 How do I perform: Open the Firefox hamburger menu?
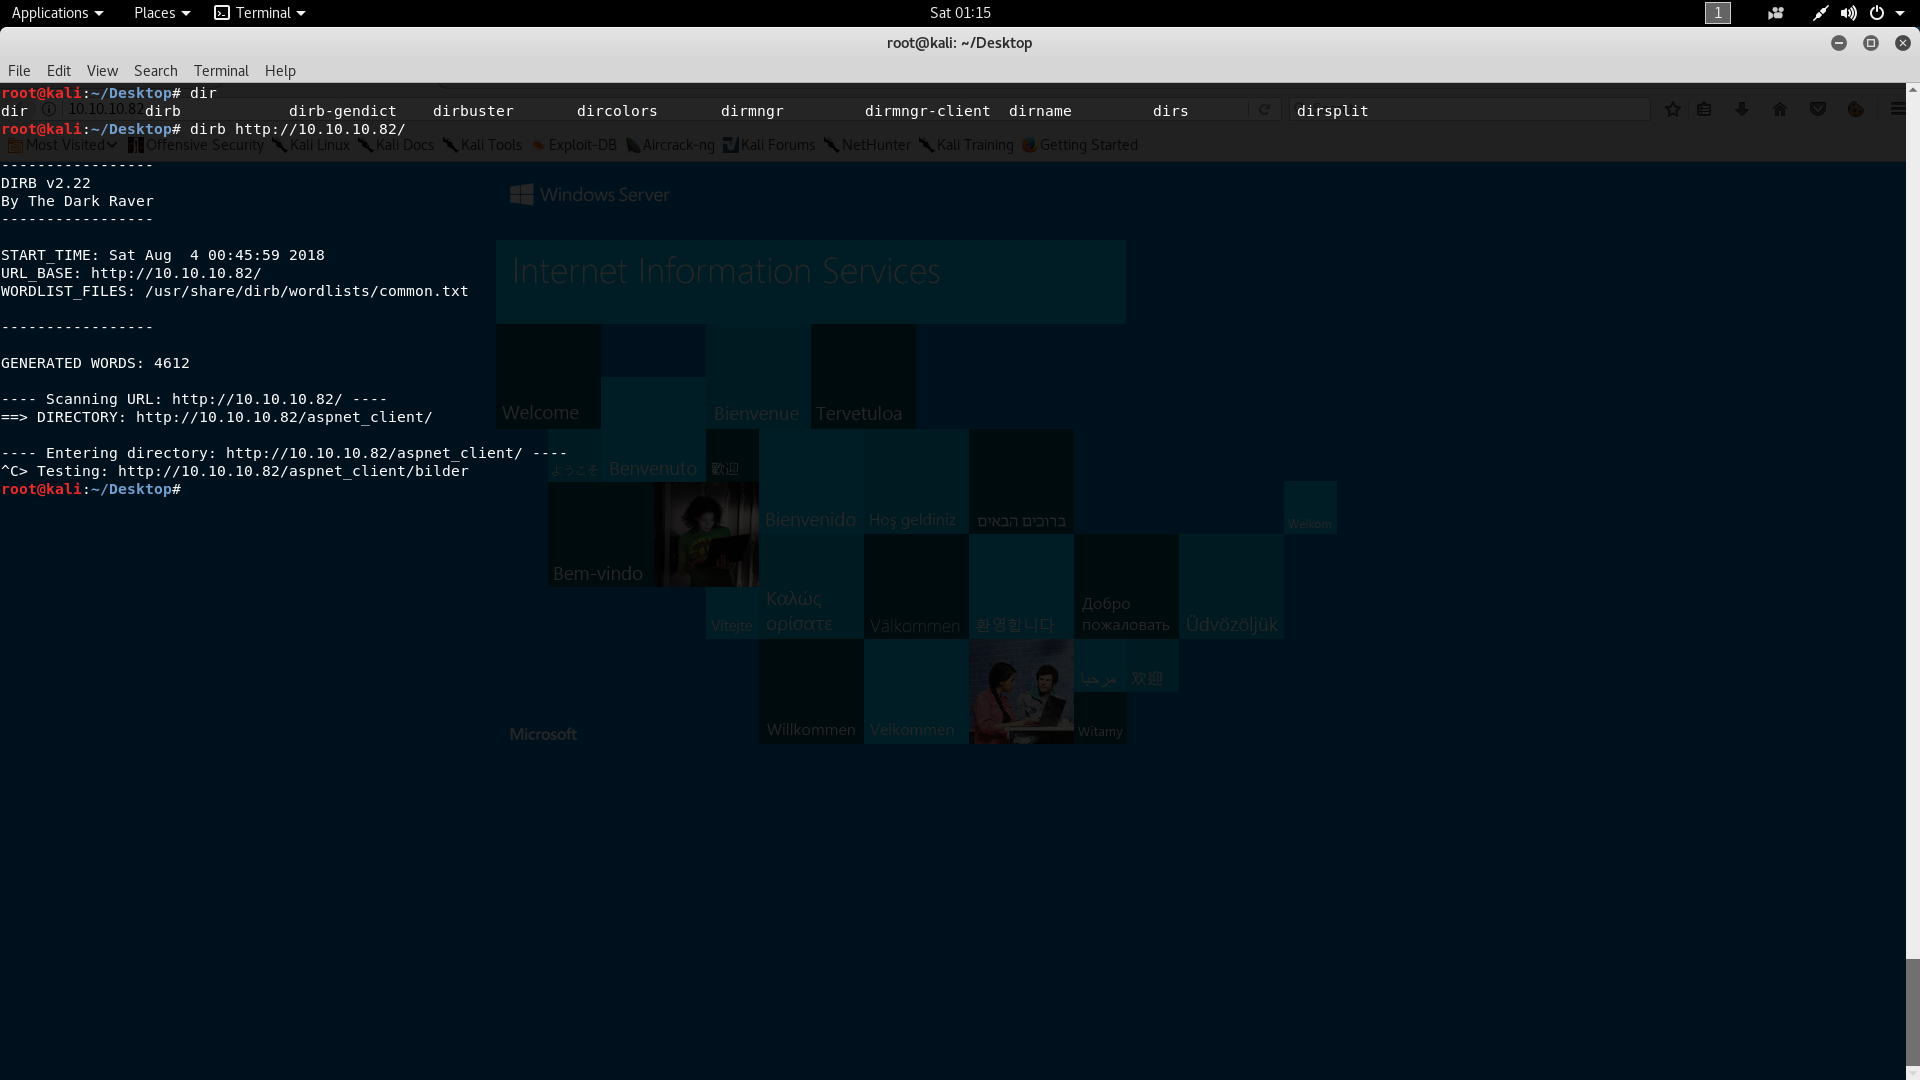click(x=1897, y=110)
